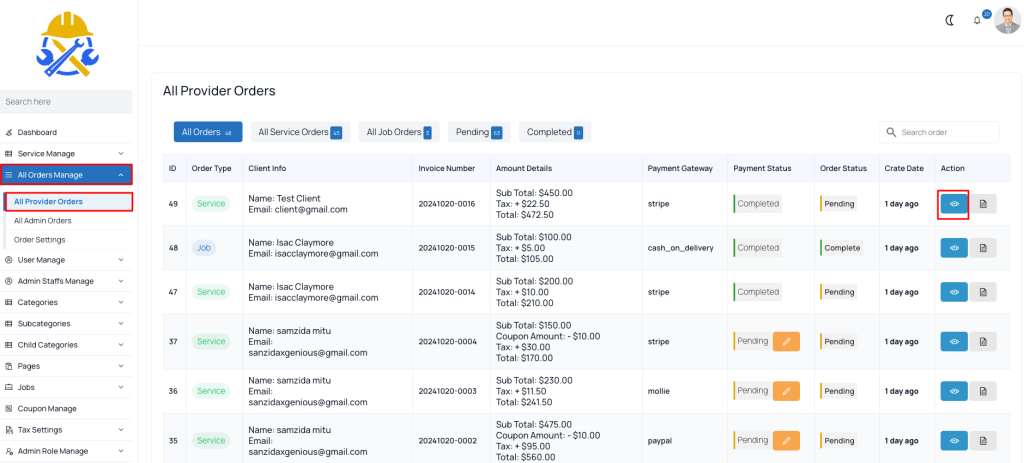View details of order 47
This screenshot has height=463, width=1024.
point(954,292)
